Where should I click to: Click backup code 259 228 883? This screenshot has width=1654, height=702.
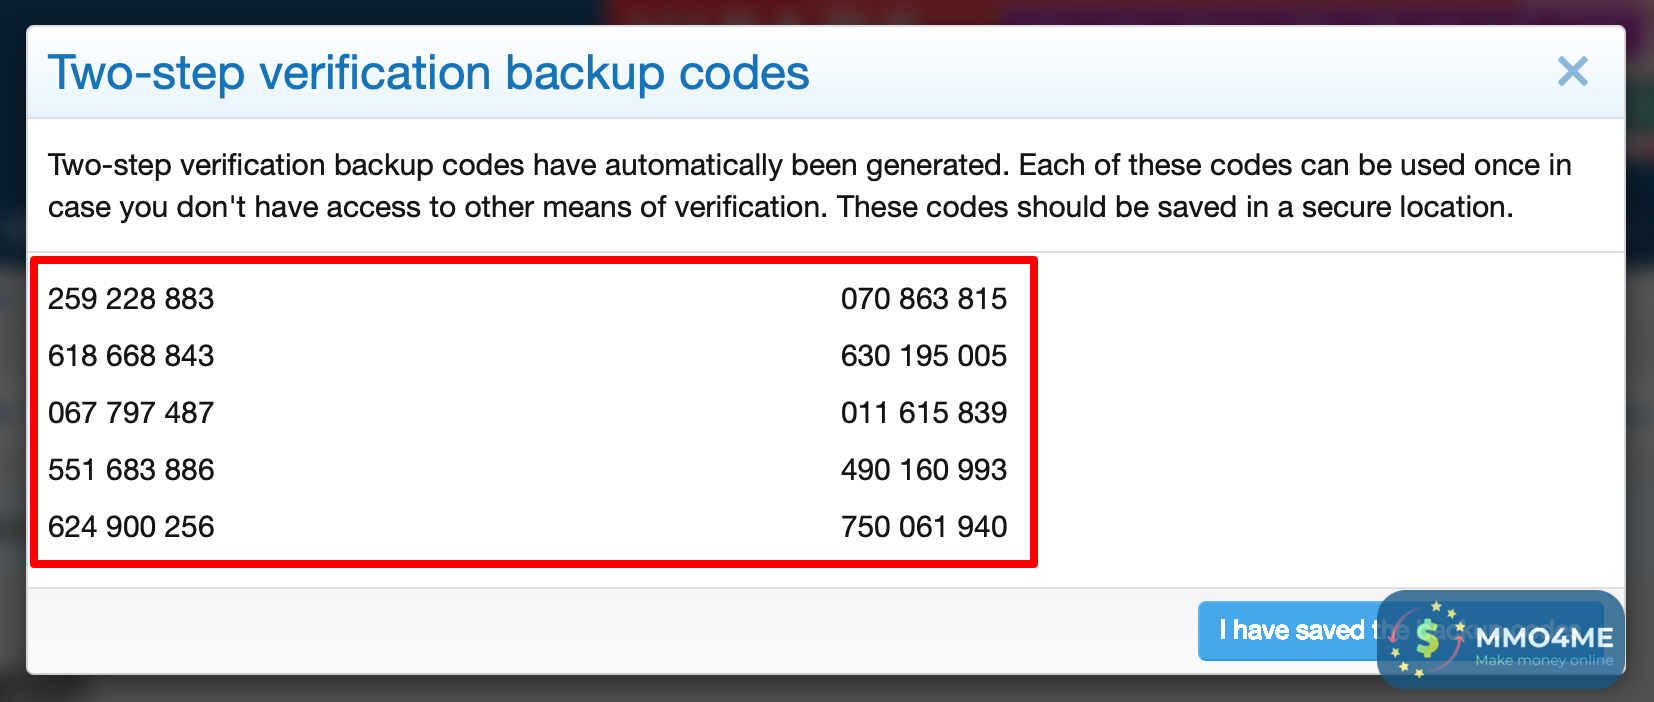point(131,299)
